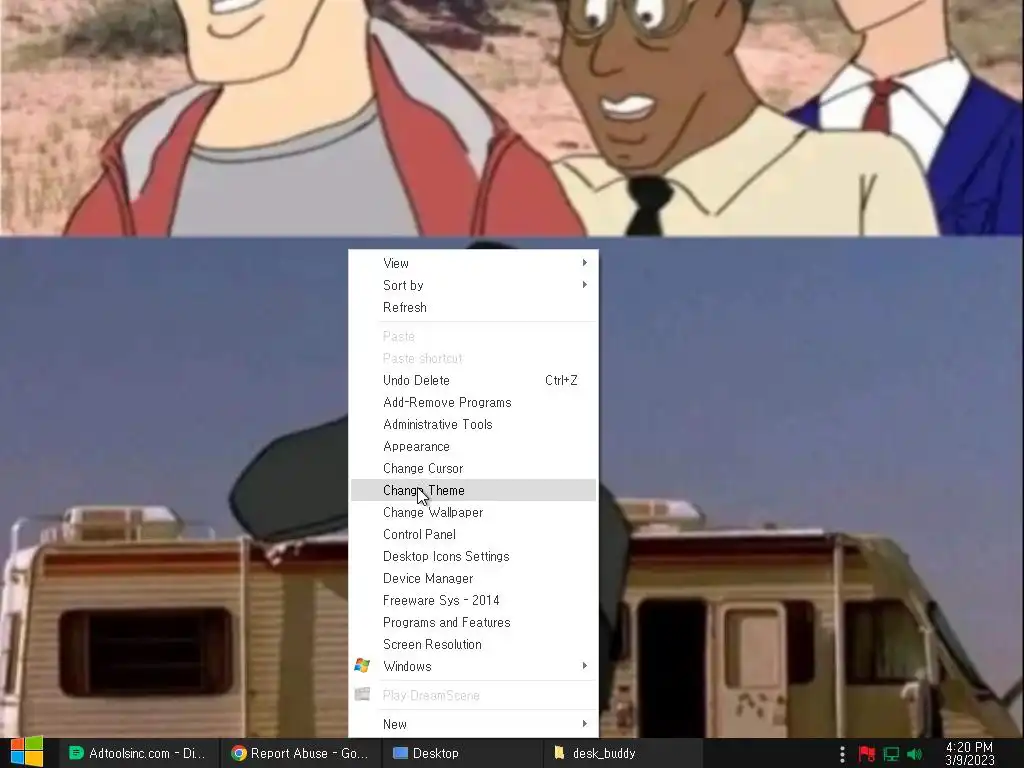Open the network monitor tray icon

pyautogui.click(x=891, y=754)
